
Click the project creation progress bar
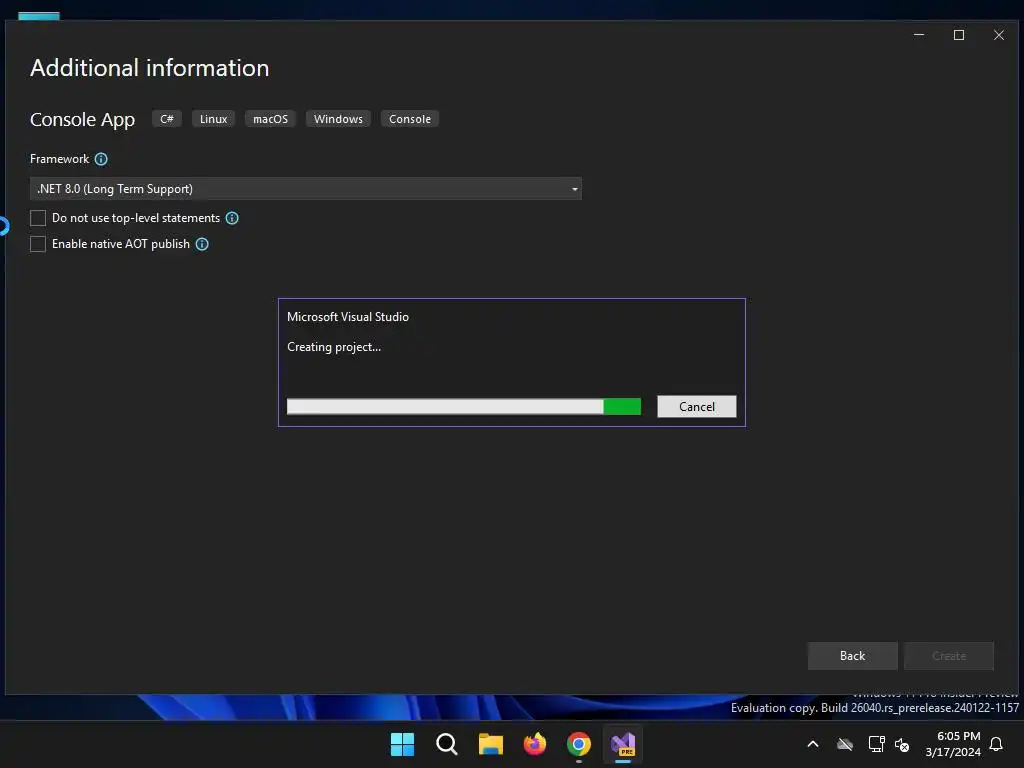coord(464,406)
